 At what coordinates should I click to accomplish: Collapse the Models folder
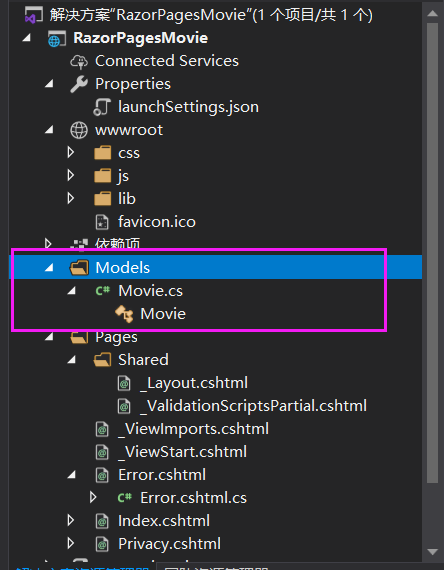coord(49,268)
